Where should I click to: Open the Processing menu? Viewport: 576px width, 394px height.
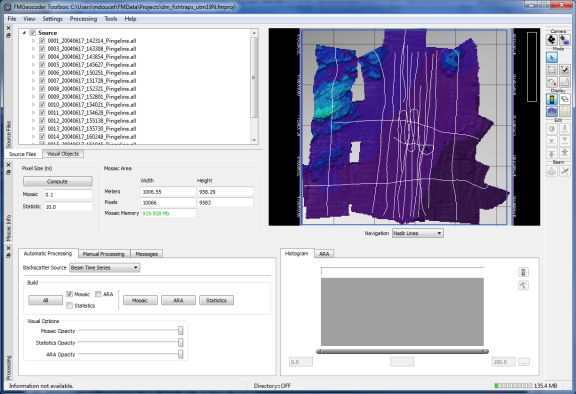pos(83,19)
